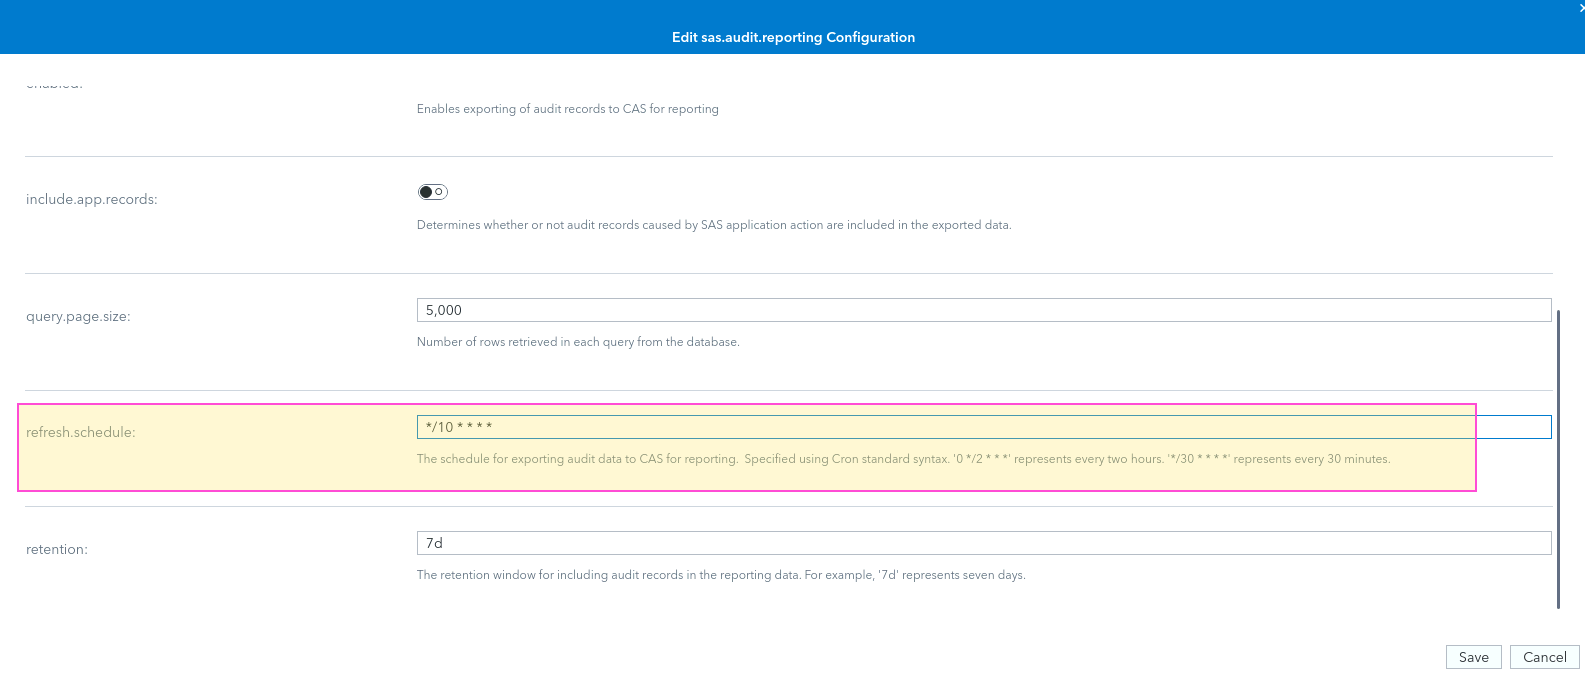Click the 'Number of rows retrieved' description
This screenshot has height=678, width=1585.
(578, 342)
